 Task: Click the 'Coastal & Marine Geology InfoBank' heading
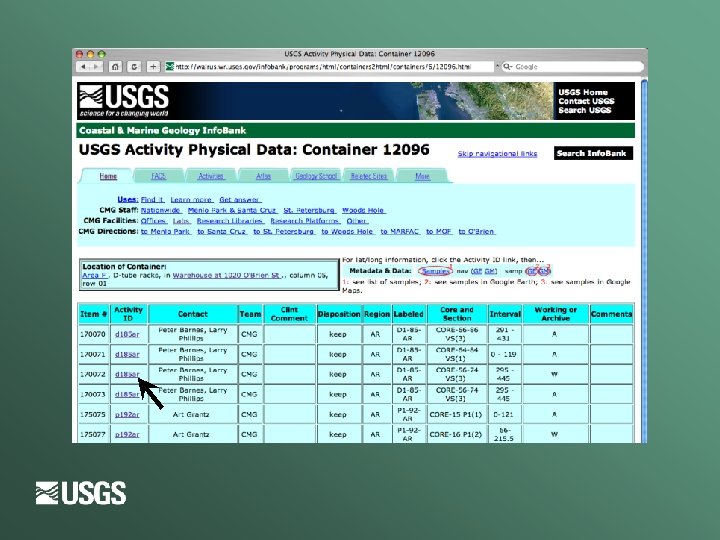163,130
